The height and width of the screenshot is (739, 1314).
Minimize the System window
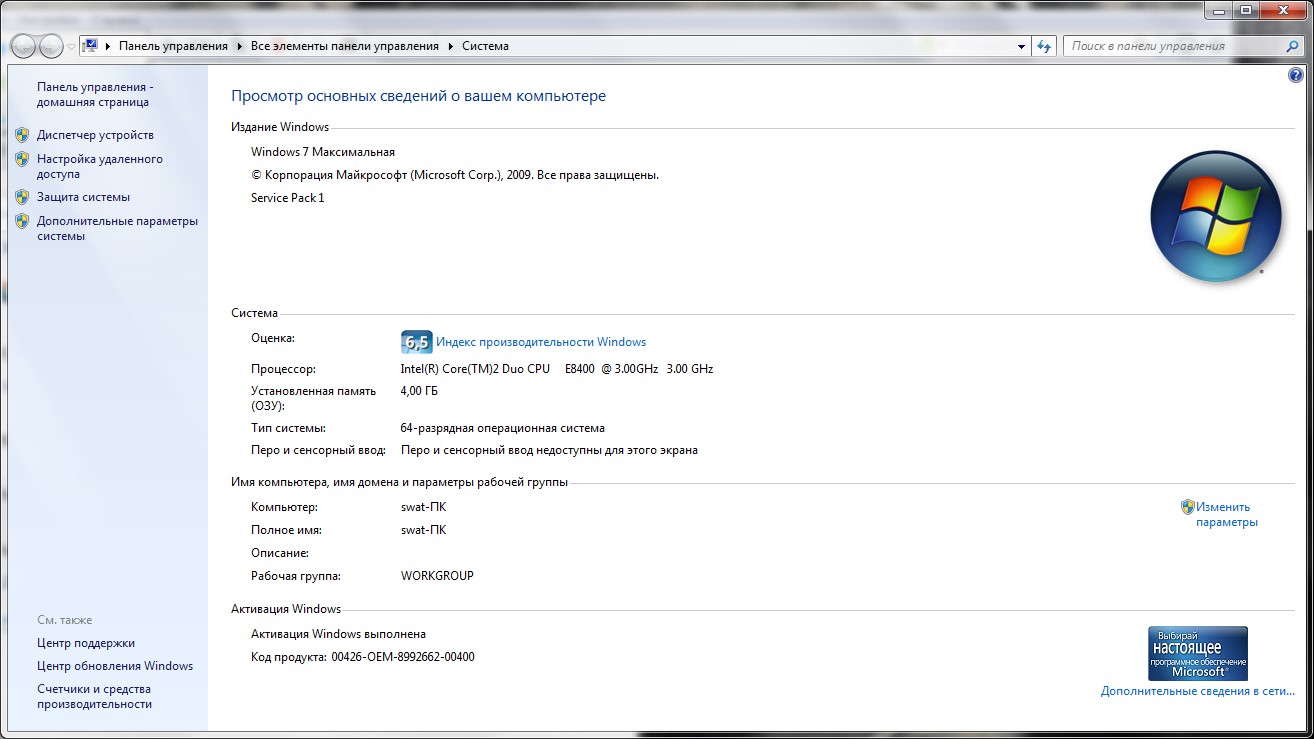click(x=1217, y=10)
